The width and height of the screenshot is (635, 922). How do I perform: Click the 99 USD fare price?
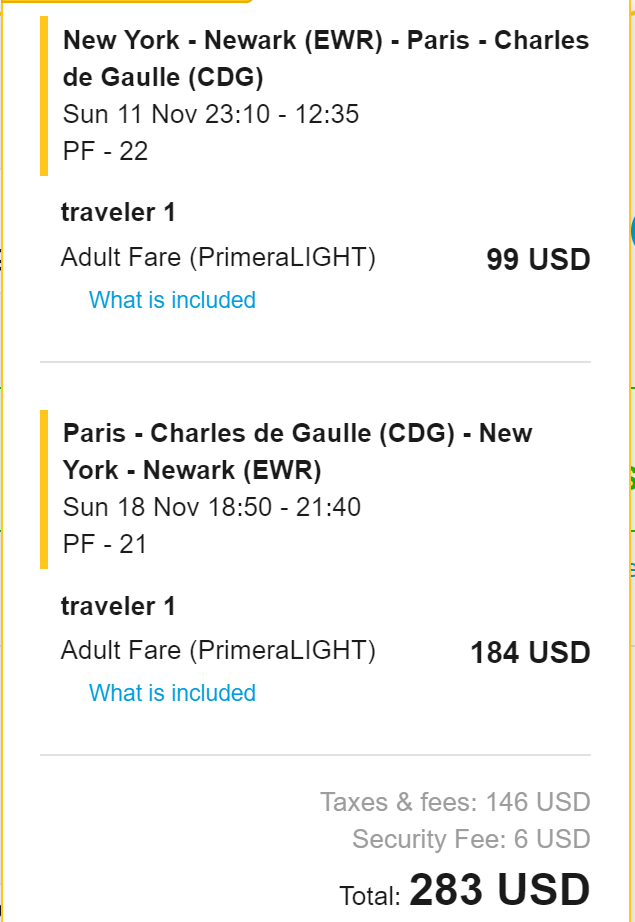pos(538,260)
